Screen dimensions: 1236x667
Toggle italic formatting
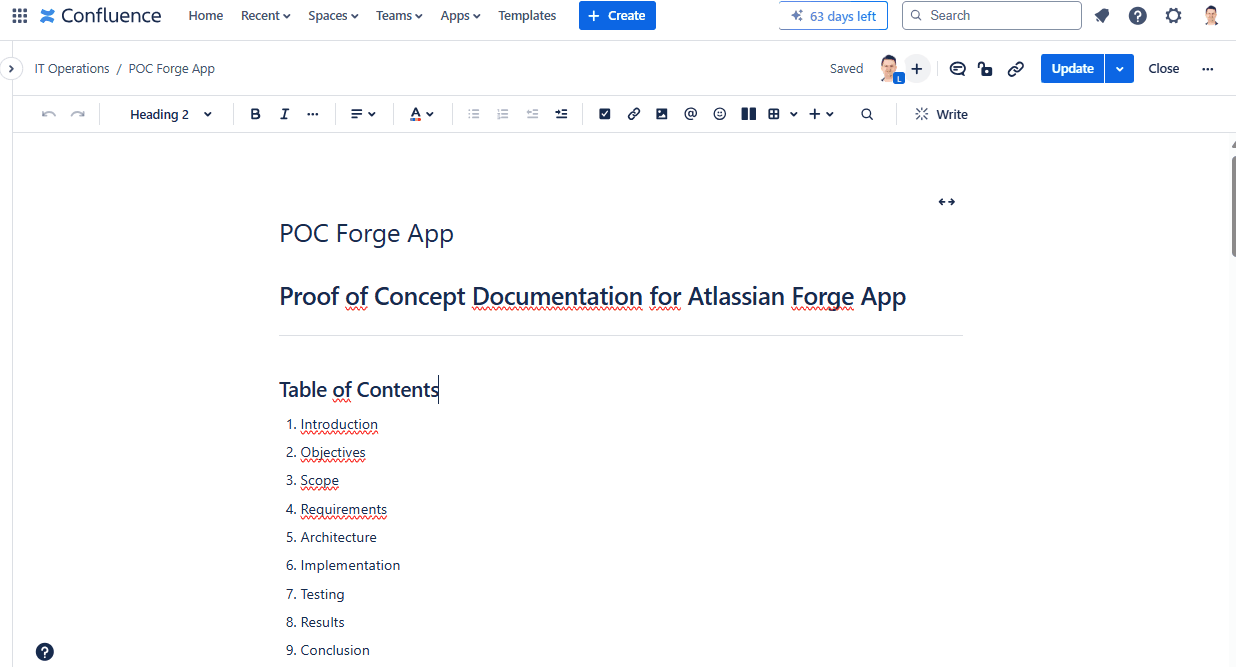tap(284, 114)
